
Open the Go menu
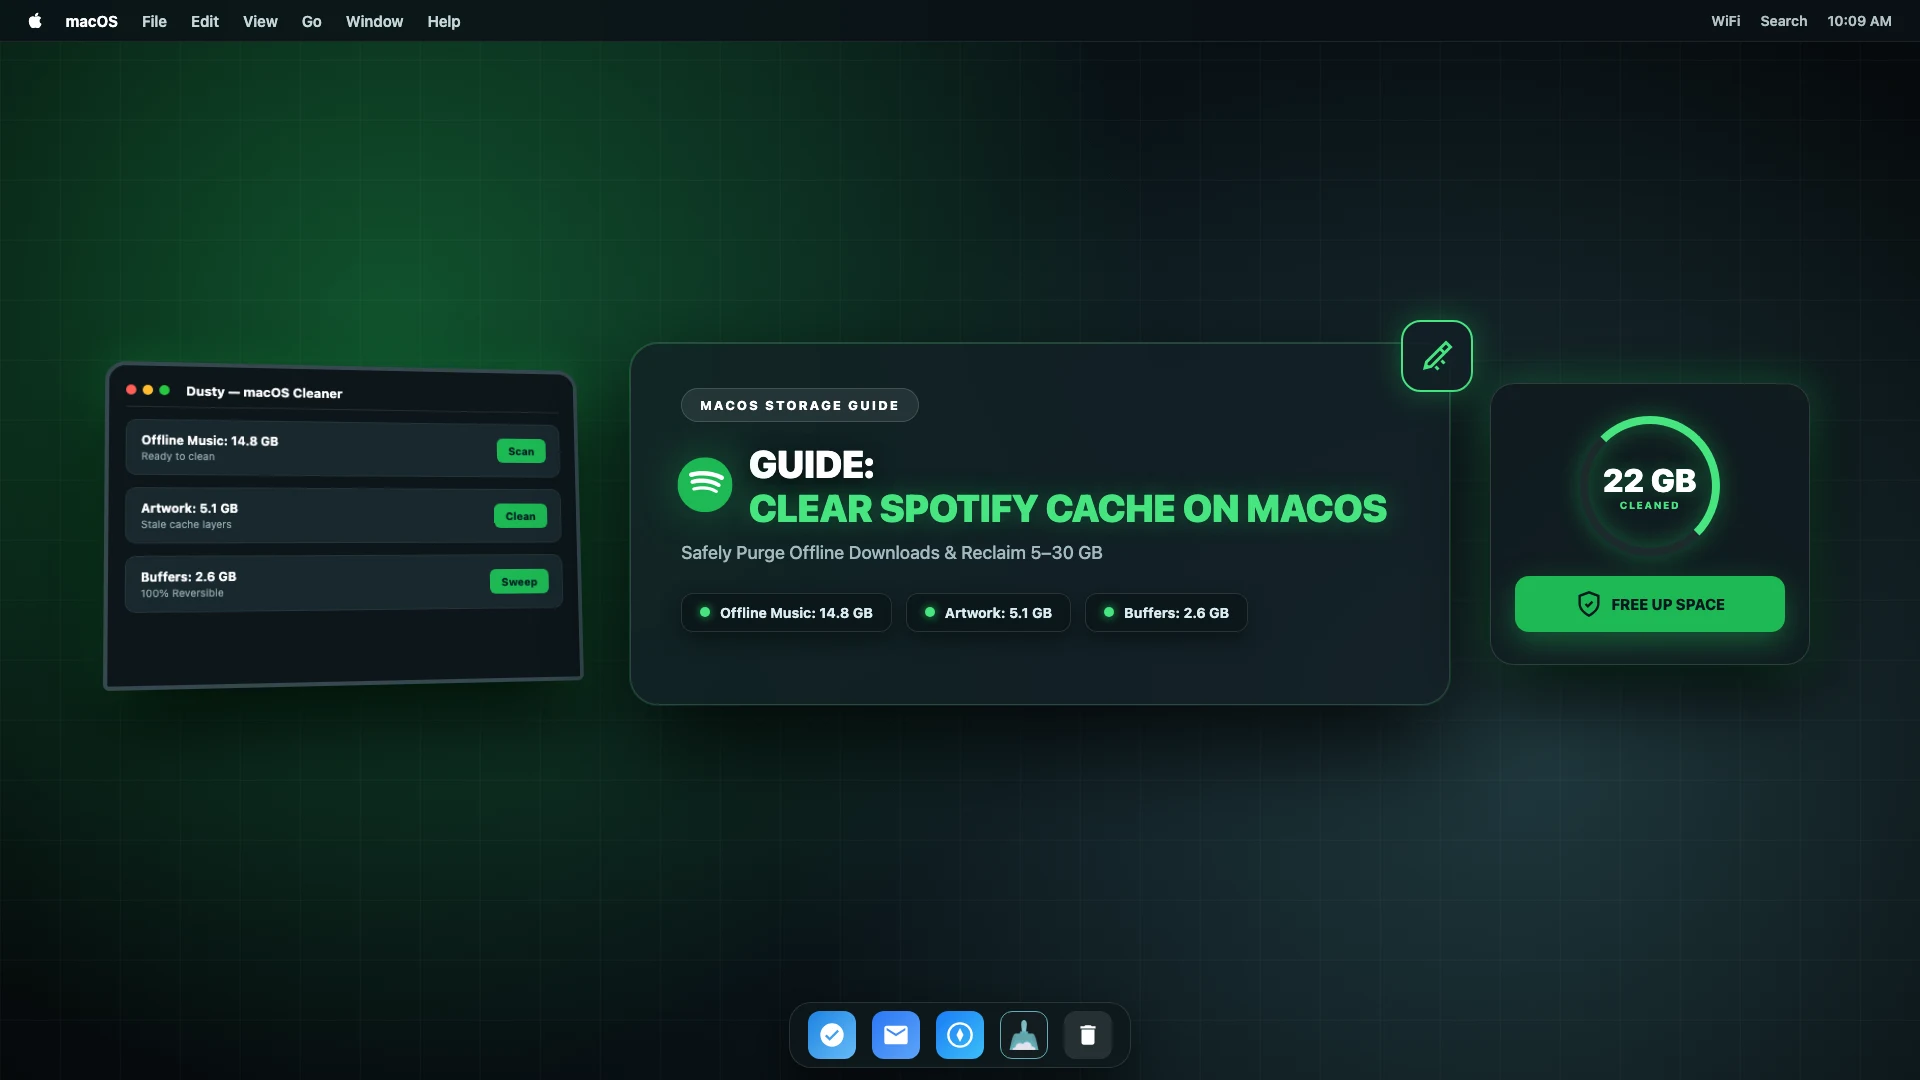[312, 21]
